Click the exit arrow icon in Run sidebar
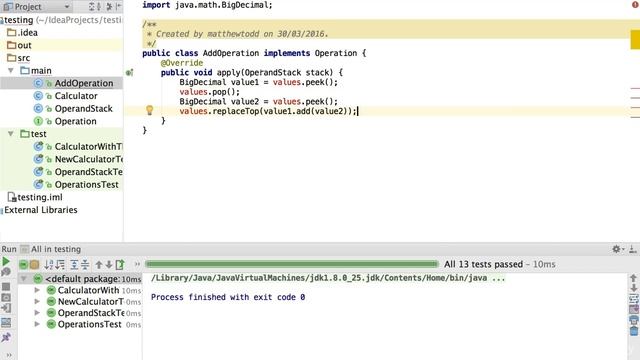The image size is (640, 360). pyautogui.click(x=6, y=309)
